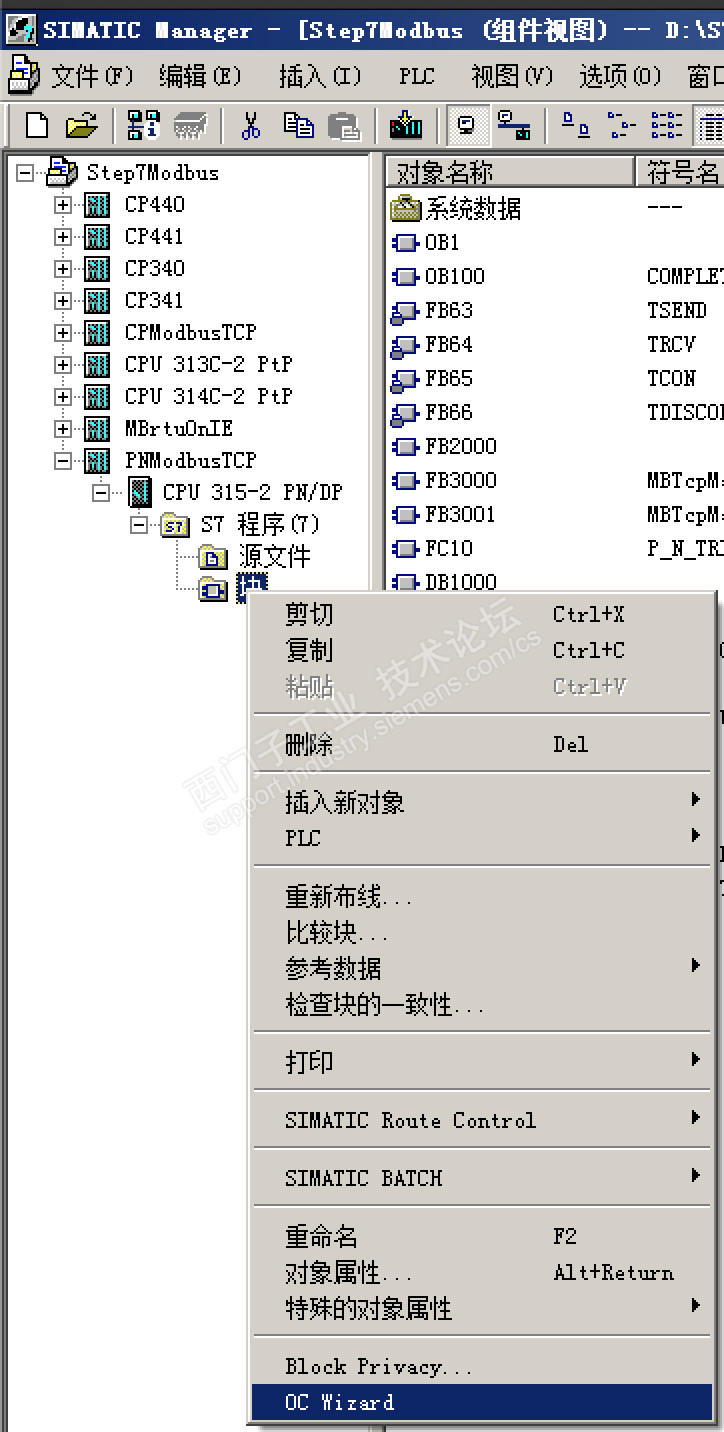The image size is (724, 1432).
Task: Expand the CPU 313C-2 PtP node
Action: (x=63, y=365)
